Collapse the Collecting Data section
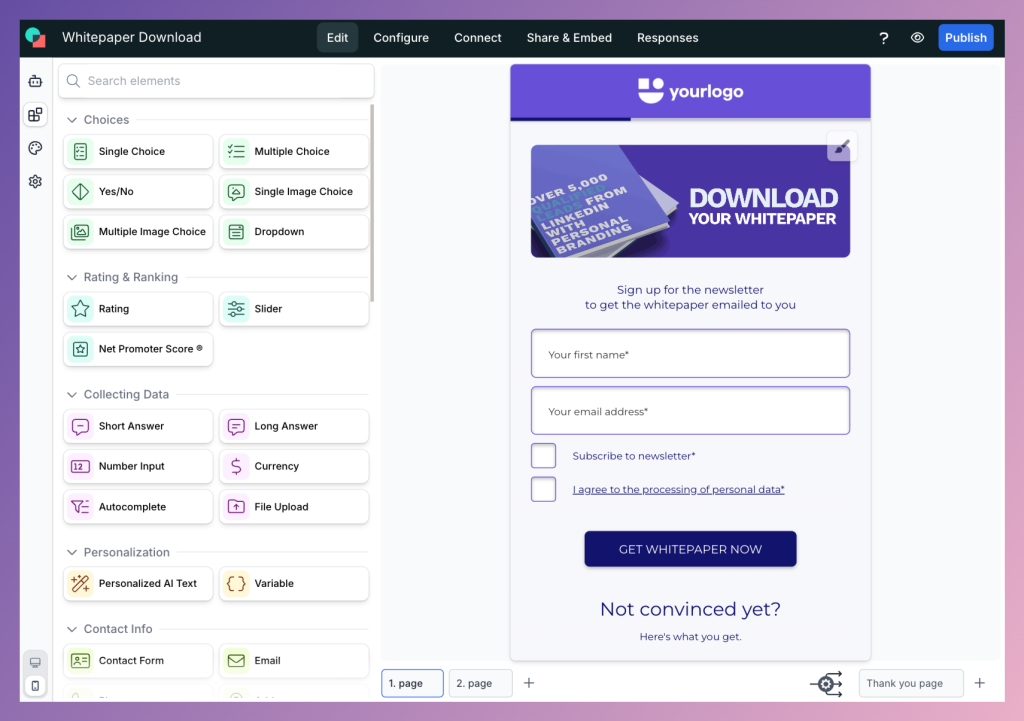 [x=71, y=394]
